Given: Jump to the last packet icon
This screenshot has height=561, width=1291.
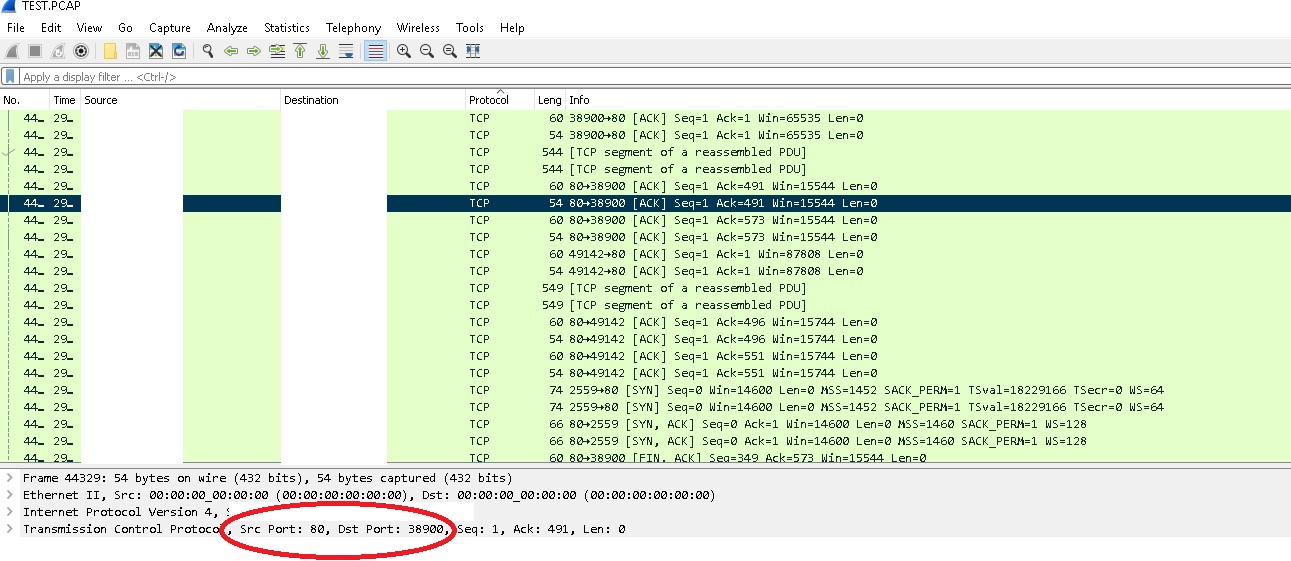Looking at the screenshot, I should click(x=323, y=51).
